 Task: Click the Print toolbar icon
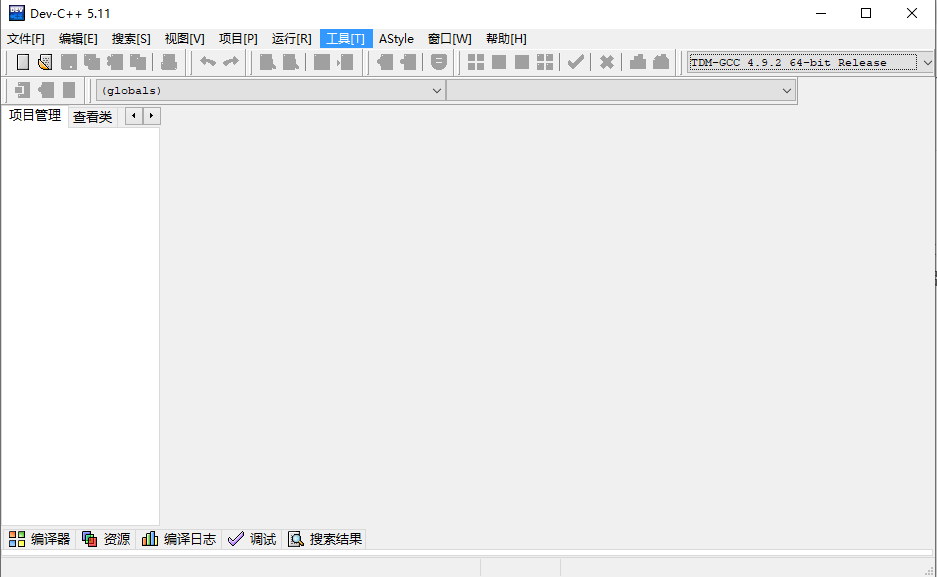click(x=169, y=62)
